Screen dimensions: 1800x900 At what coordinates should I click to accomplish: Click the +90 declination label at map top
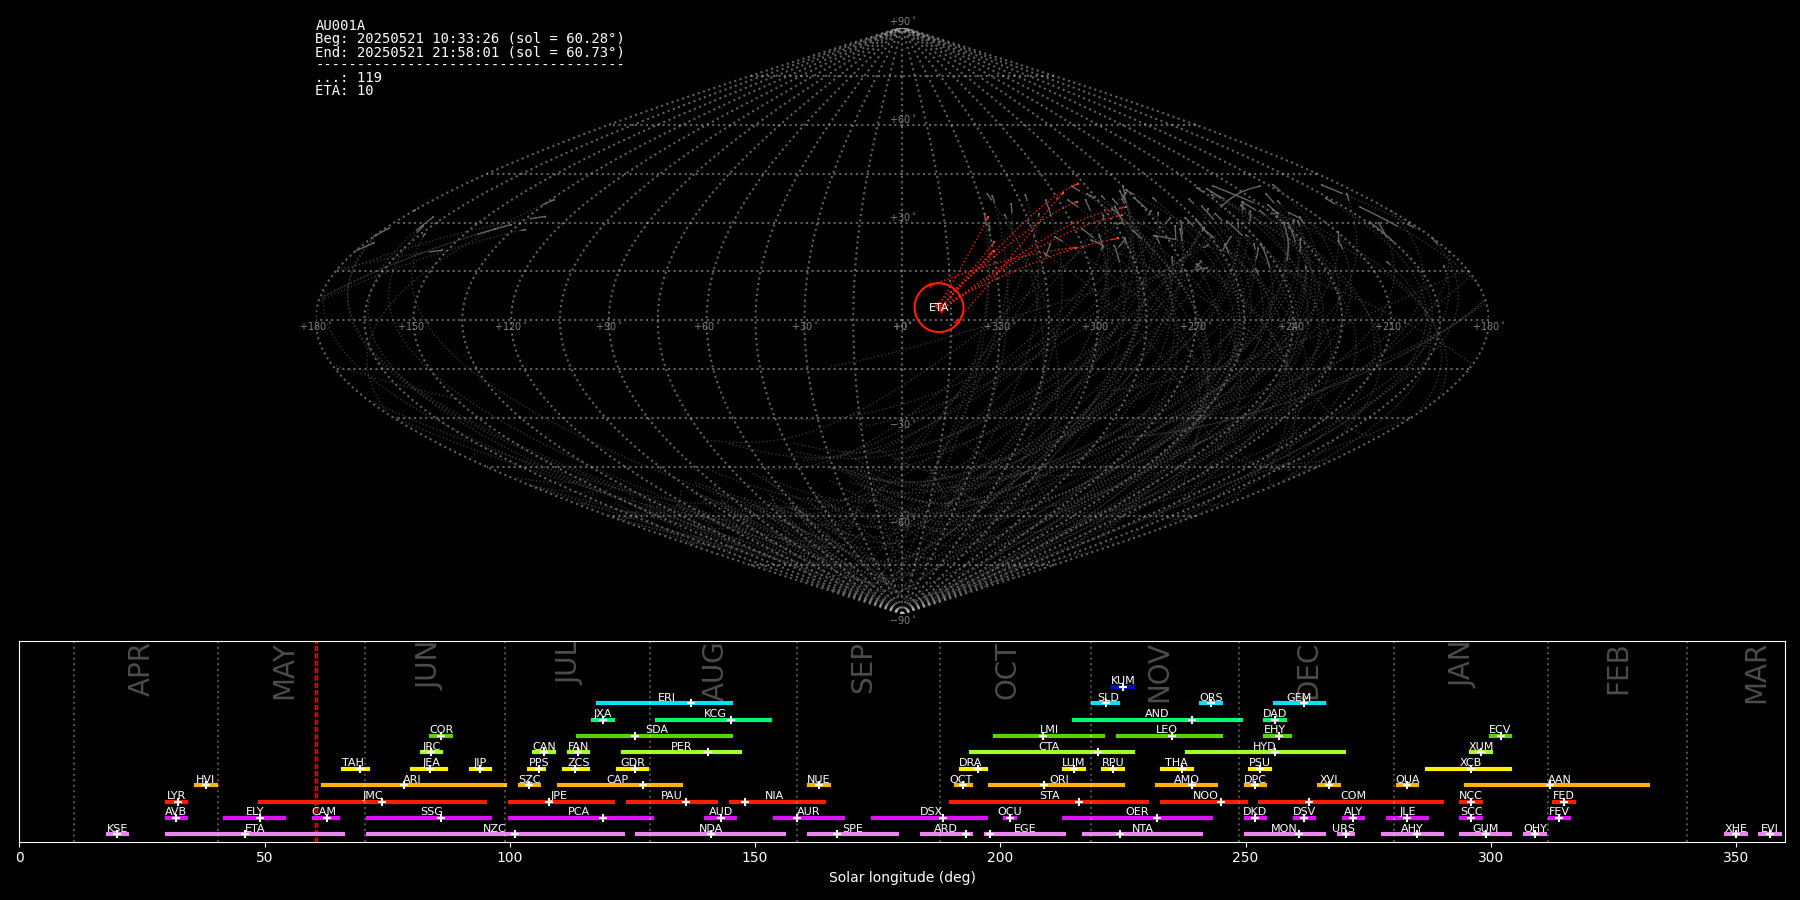point(901,22)
